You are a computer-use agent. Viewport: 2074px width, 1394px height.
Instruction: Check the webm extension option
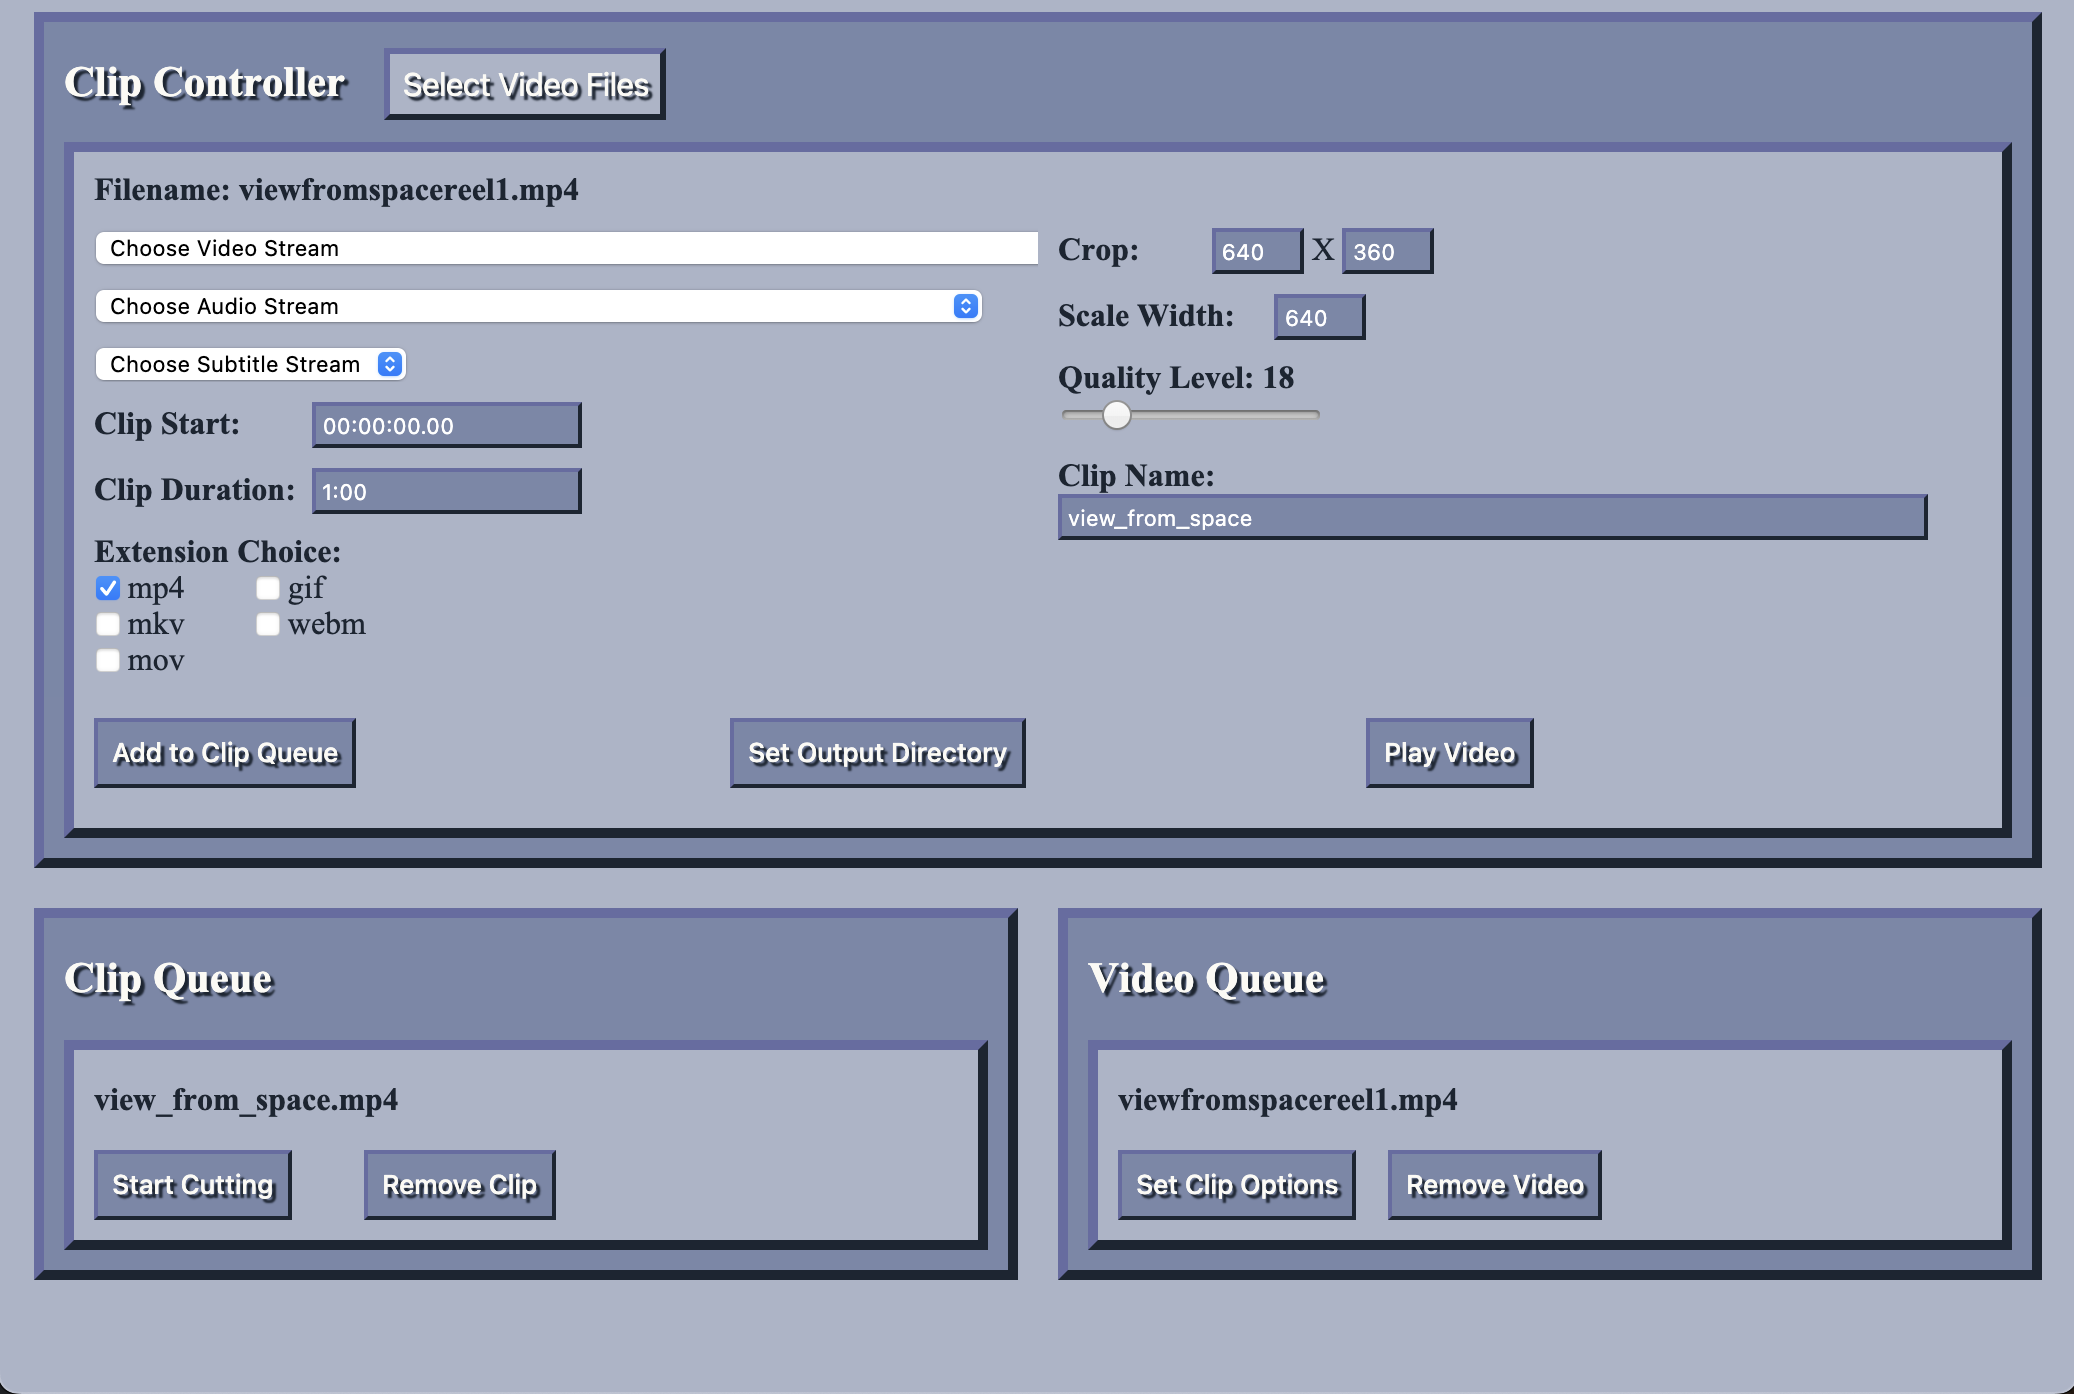click(x=267, y=624)
